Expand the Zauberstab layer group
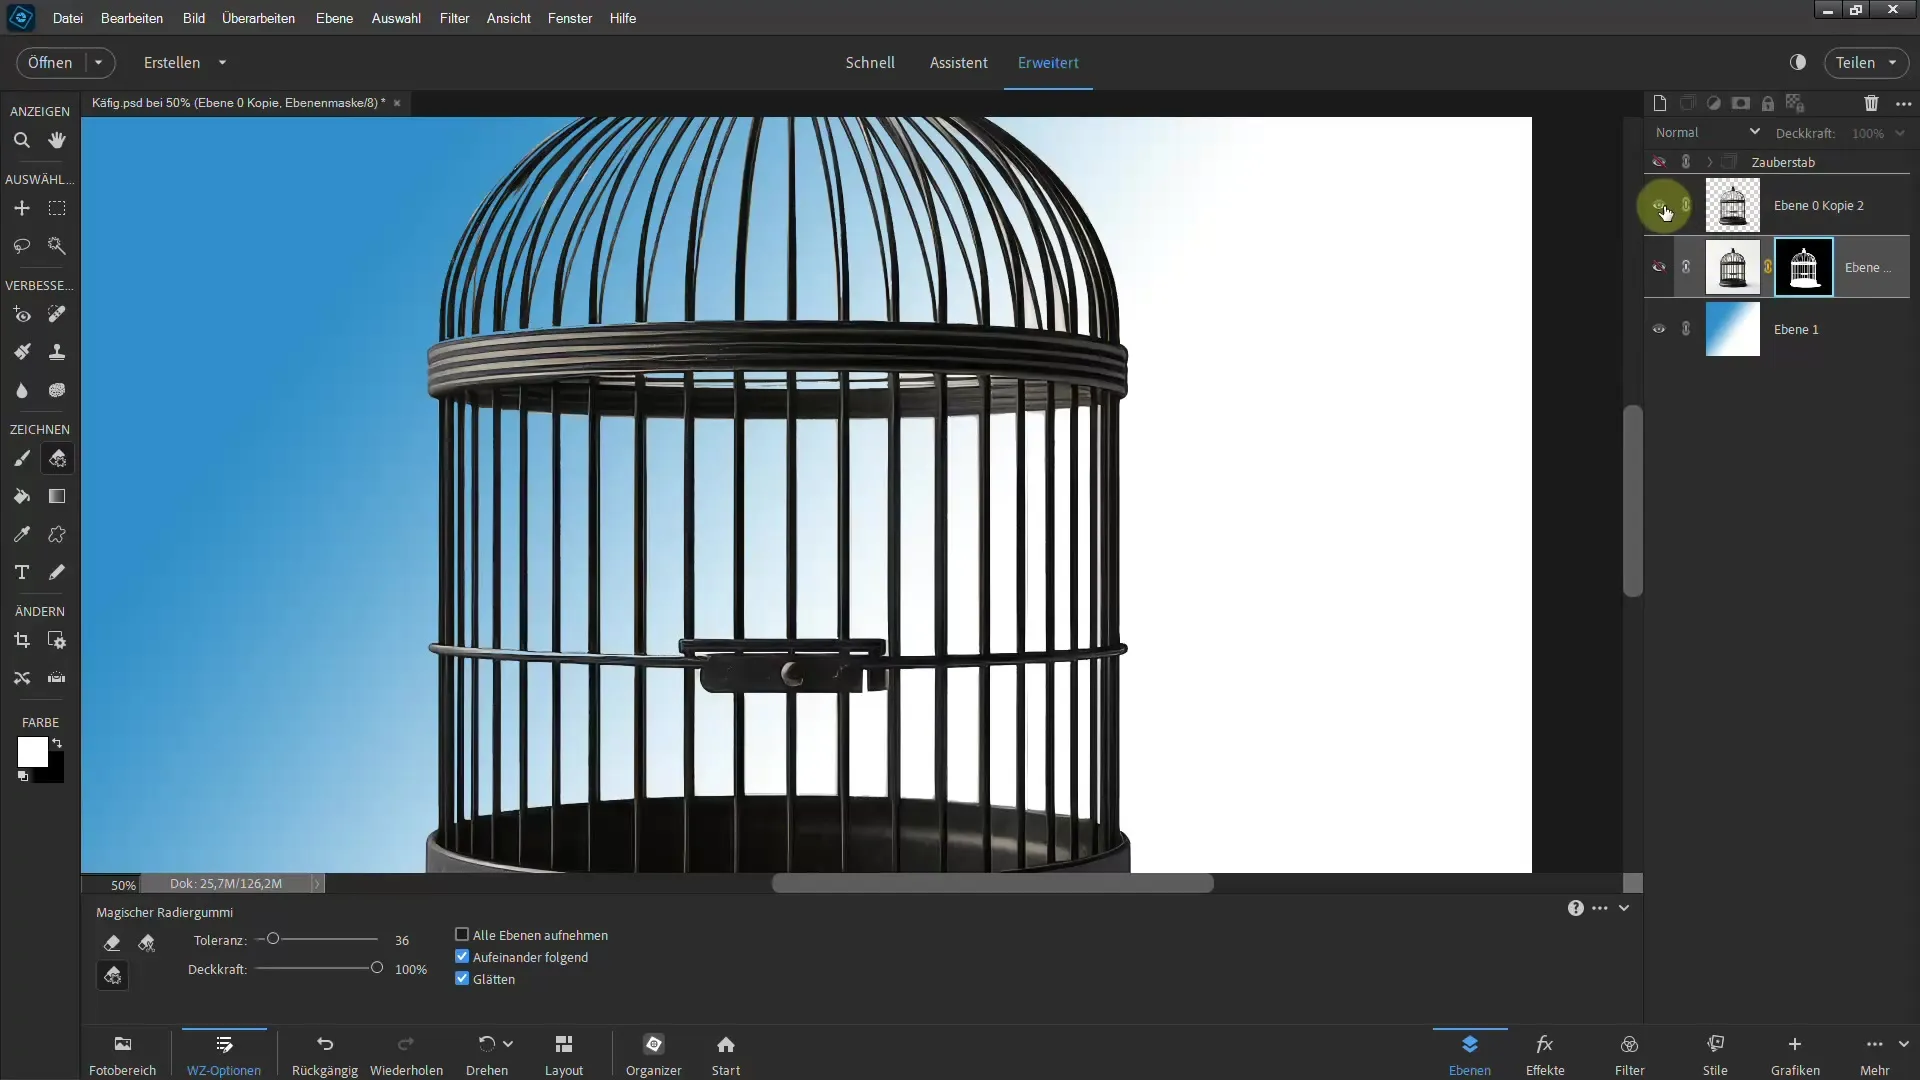1920x1080 pixels. point(1710,161)
